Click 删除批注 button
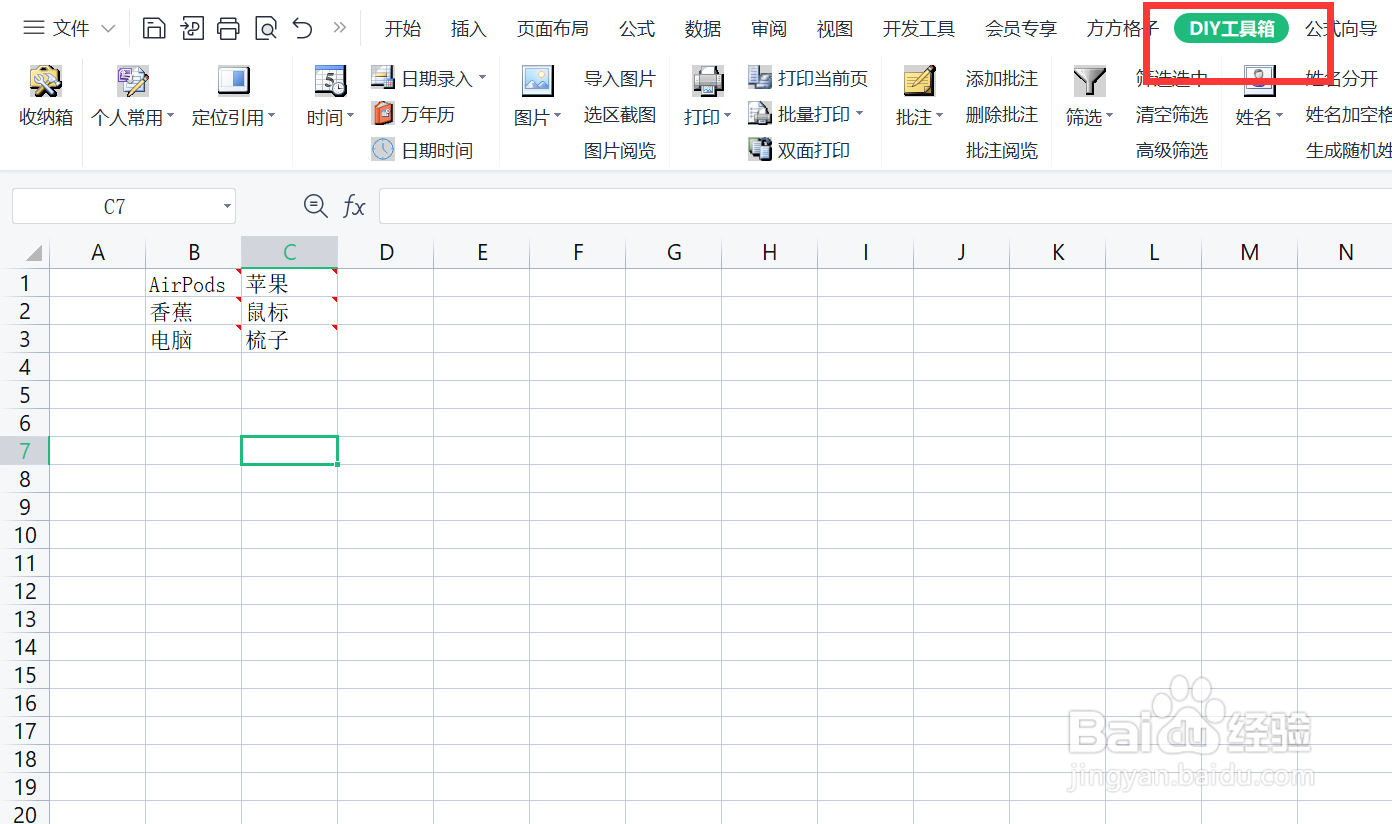The height and width of the screenshot is (824, 1392). click(x=1002, y=115)
